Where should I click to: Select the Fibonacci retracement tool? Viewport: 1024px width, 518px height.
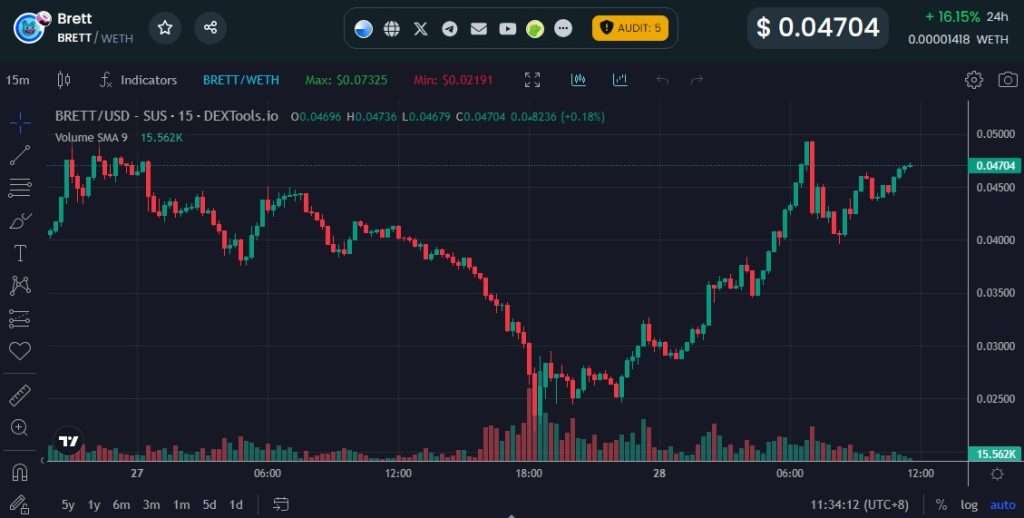20,187
